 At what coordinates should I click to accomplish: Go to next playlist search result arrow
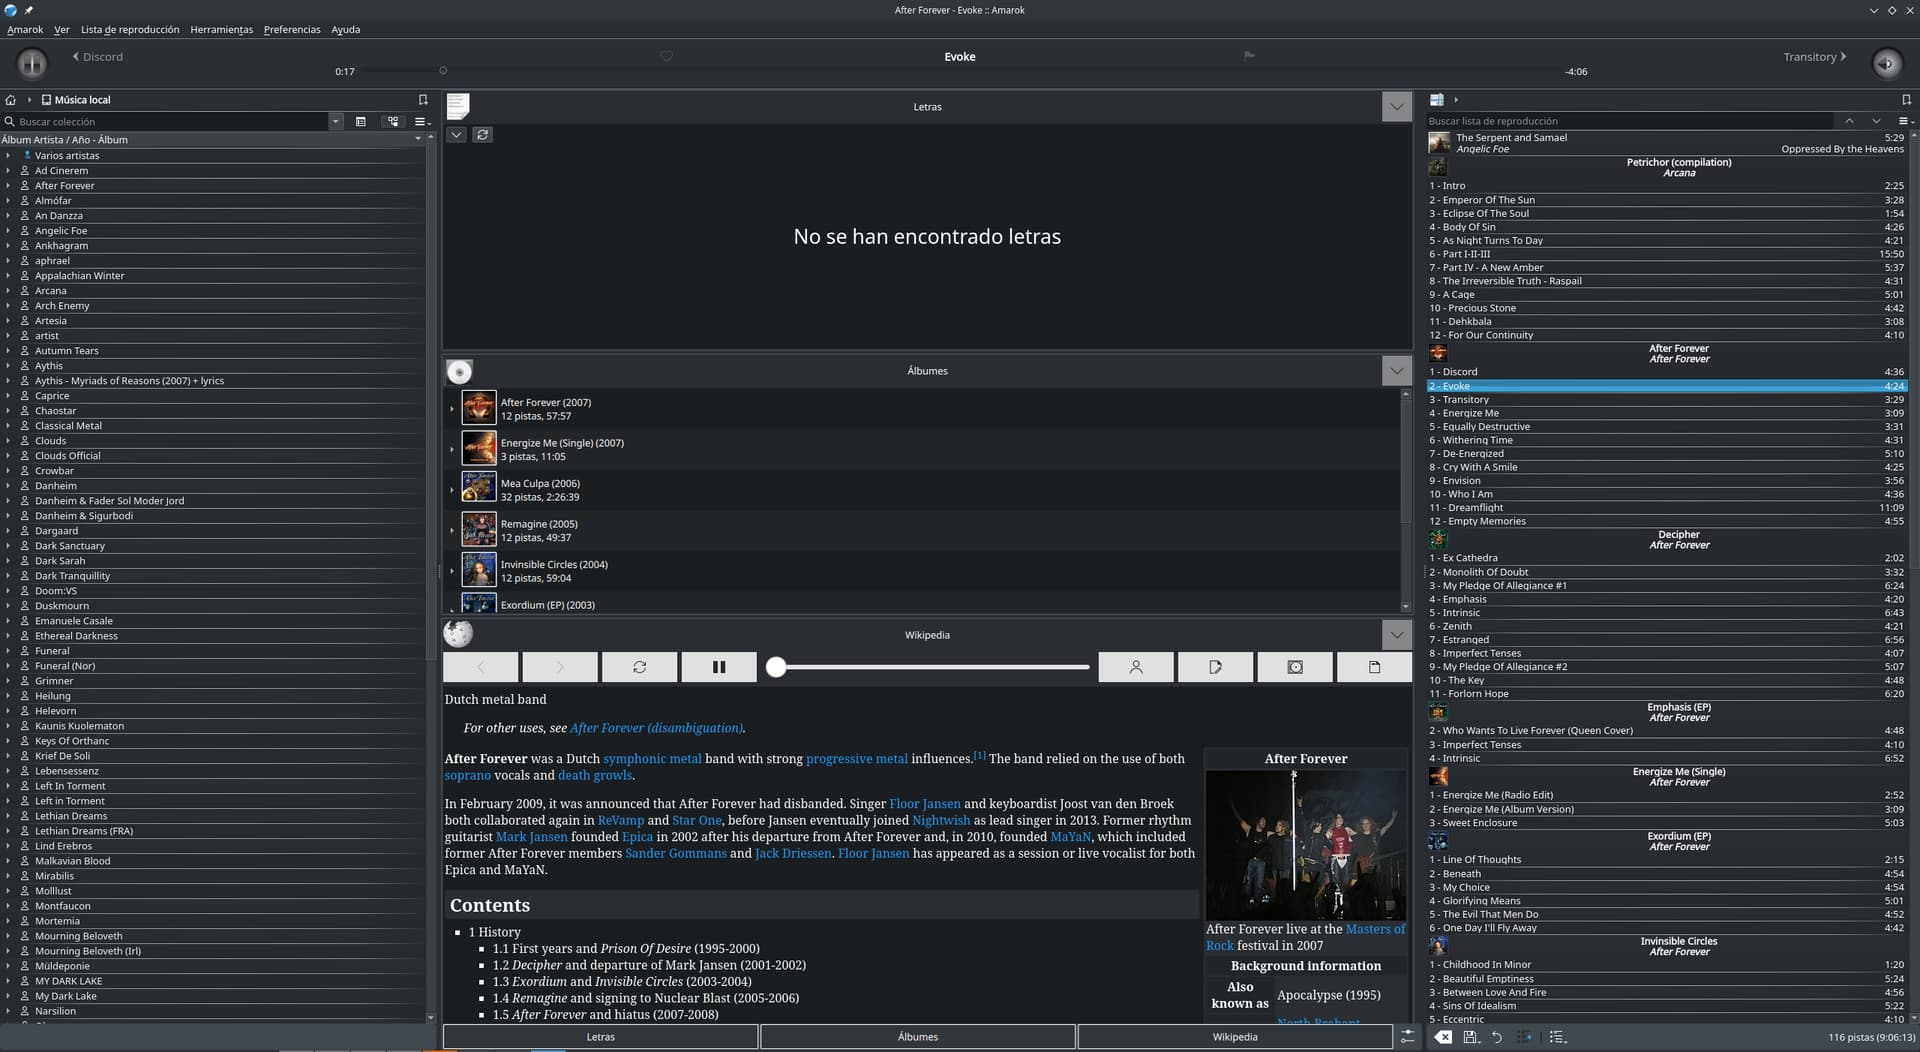click(1876, 121)
